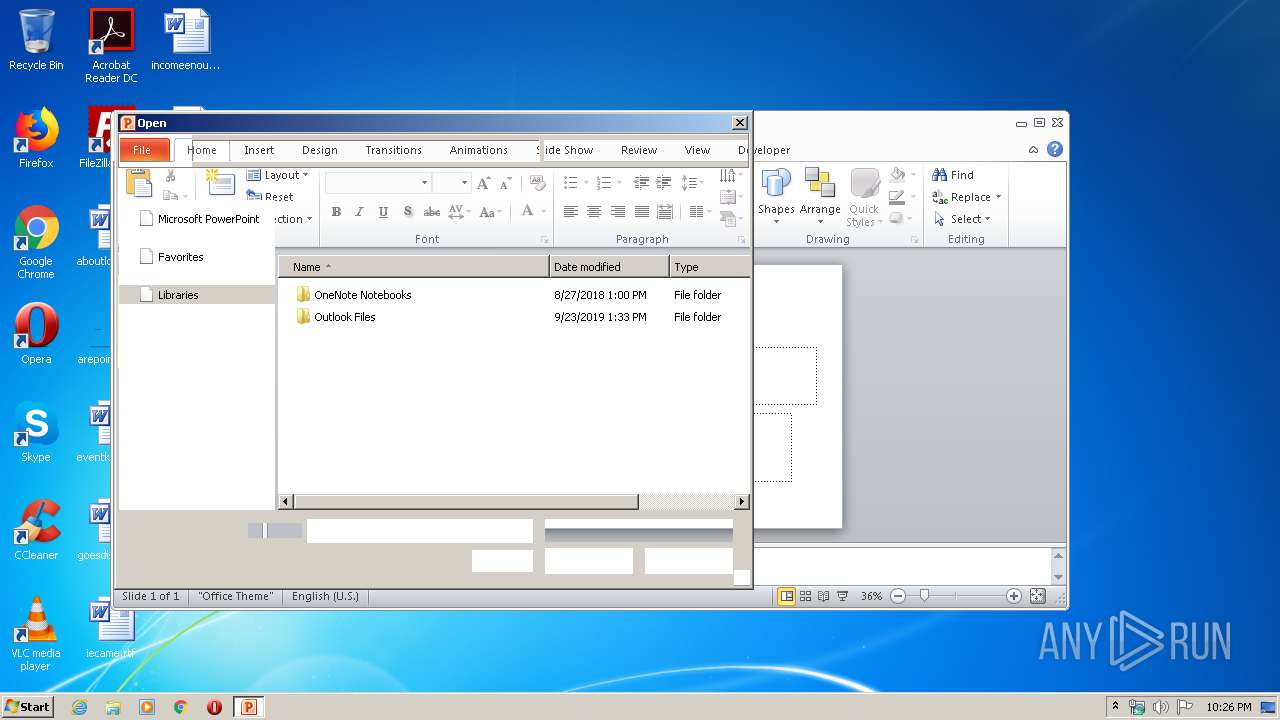Open the Layout dropdown
Screen dimensions: 1280x720
(x=277, y=175)
